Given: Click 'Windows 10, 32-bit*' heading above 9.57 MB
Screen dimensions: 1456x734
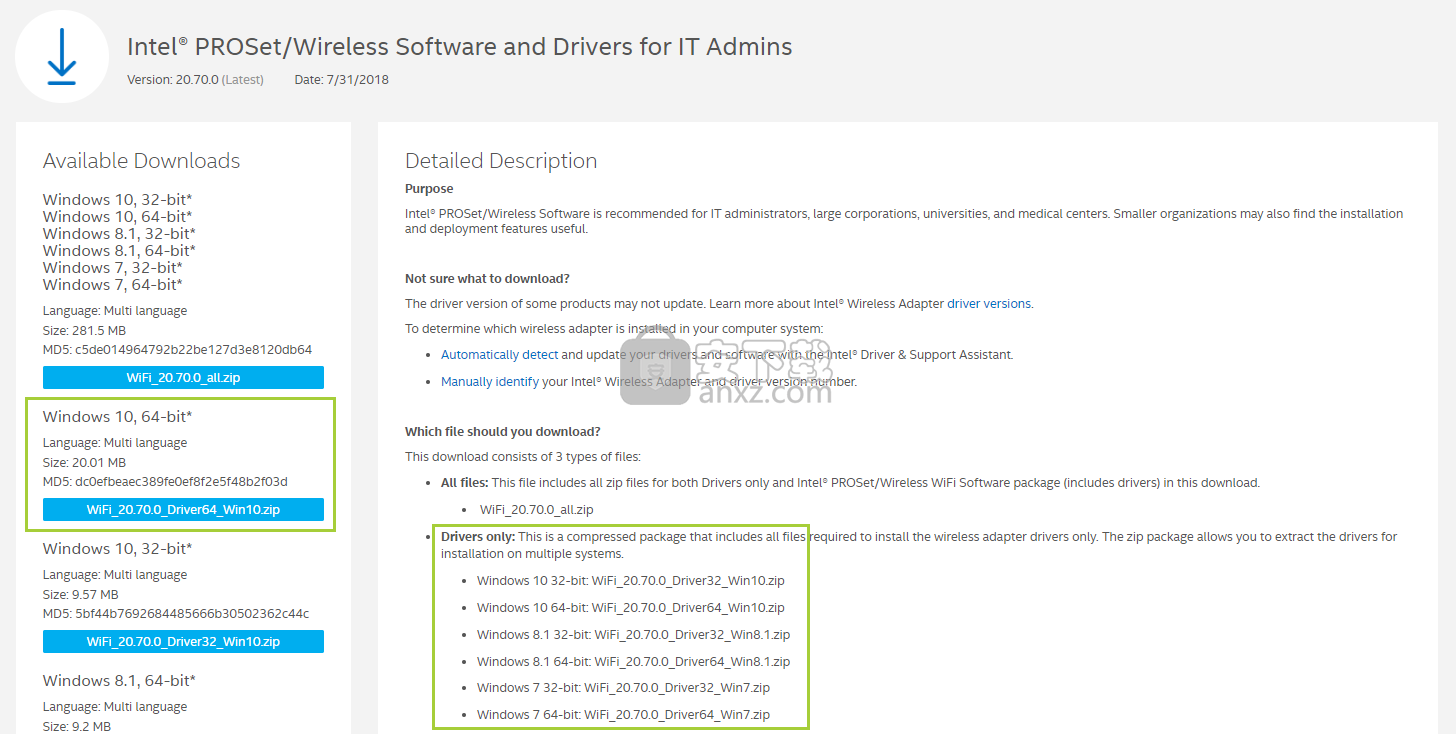Looking at the screenshot, I should click(118, 548).
